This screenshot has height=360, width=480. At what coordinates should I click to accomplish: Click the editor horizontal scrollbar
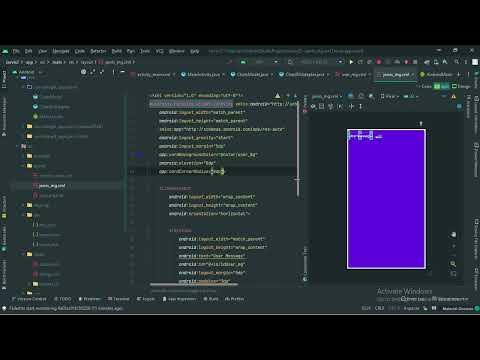tap(194, 284)
